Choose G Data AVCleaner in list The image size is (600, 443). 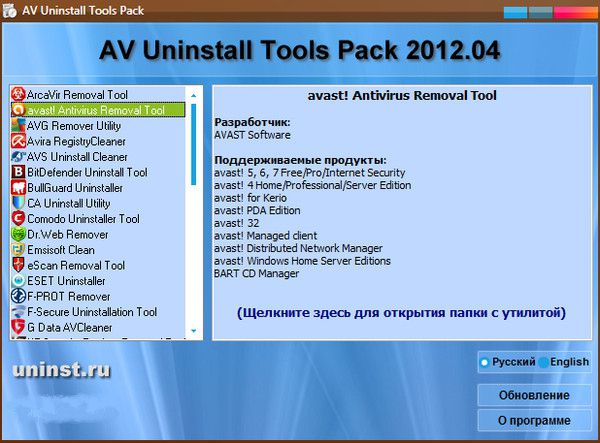(98, 327)
